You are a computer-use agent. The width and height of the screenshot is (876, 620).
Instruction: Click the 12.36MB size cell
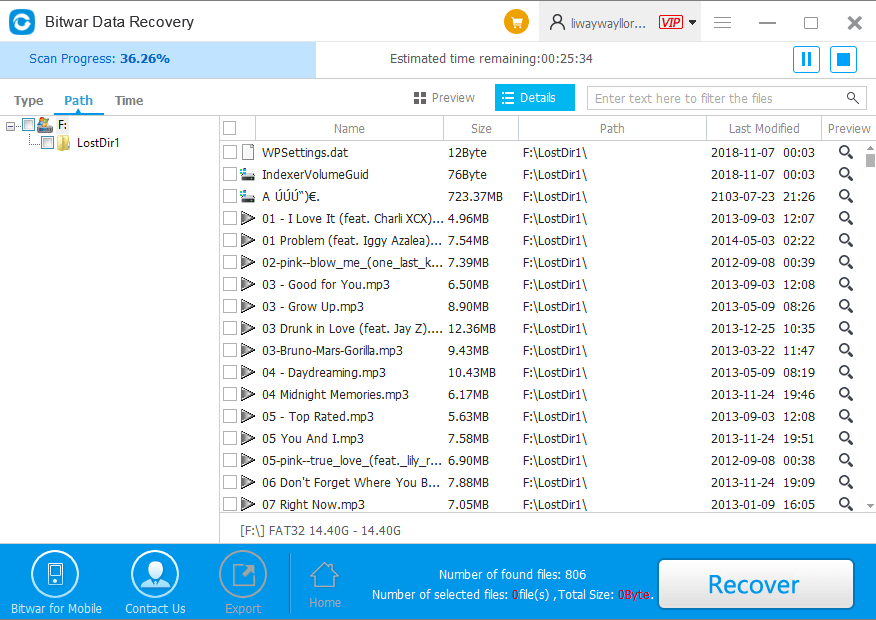tap(472, 328)
